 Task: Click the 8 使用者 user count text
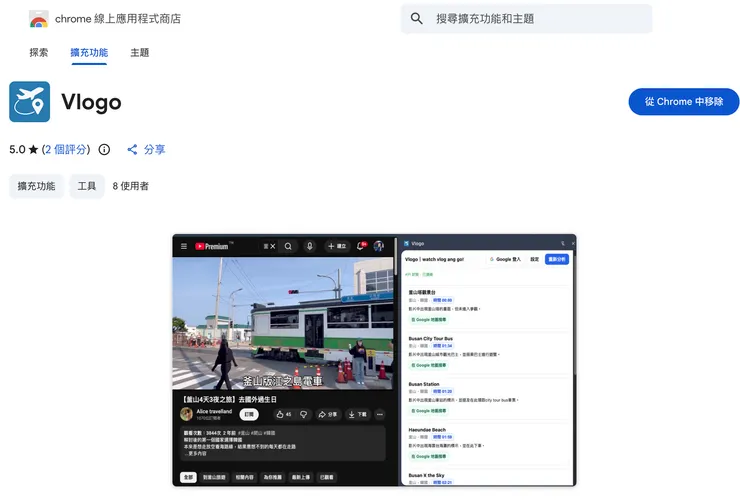pos(131,186)
